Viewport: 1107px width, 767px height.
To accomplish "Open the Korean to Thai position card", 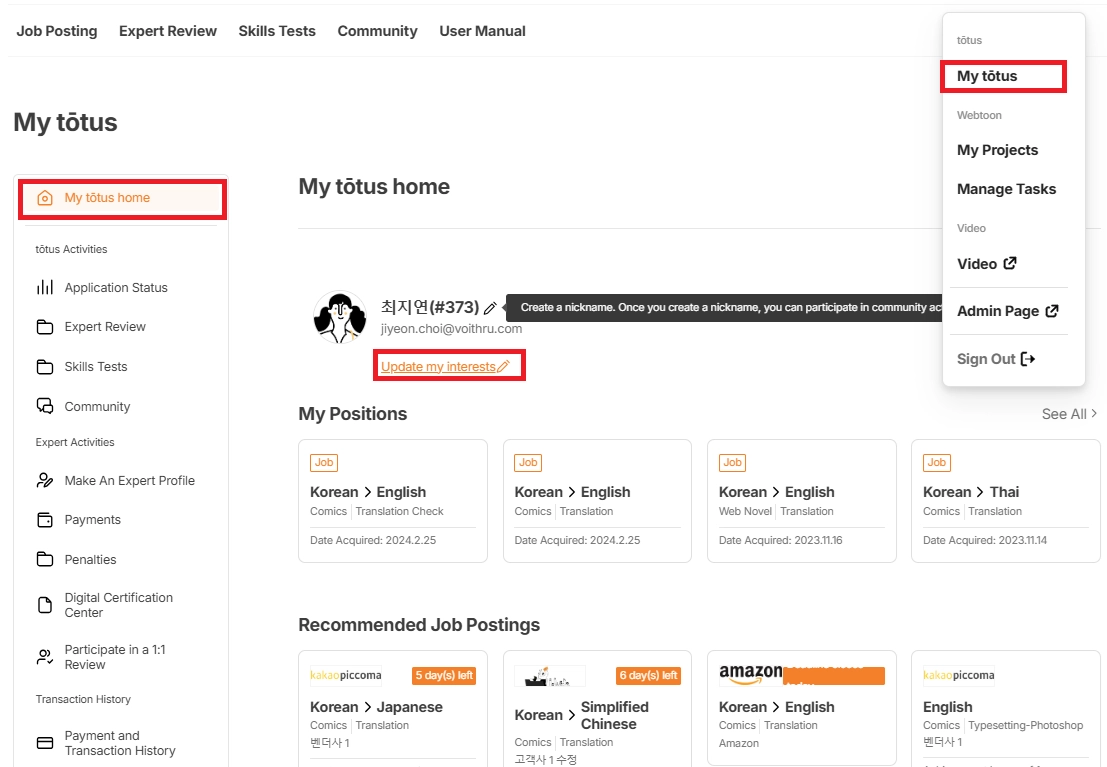I will pyautogui.click(x=1005, y=501).
